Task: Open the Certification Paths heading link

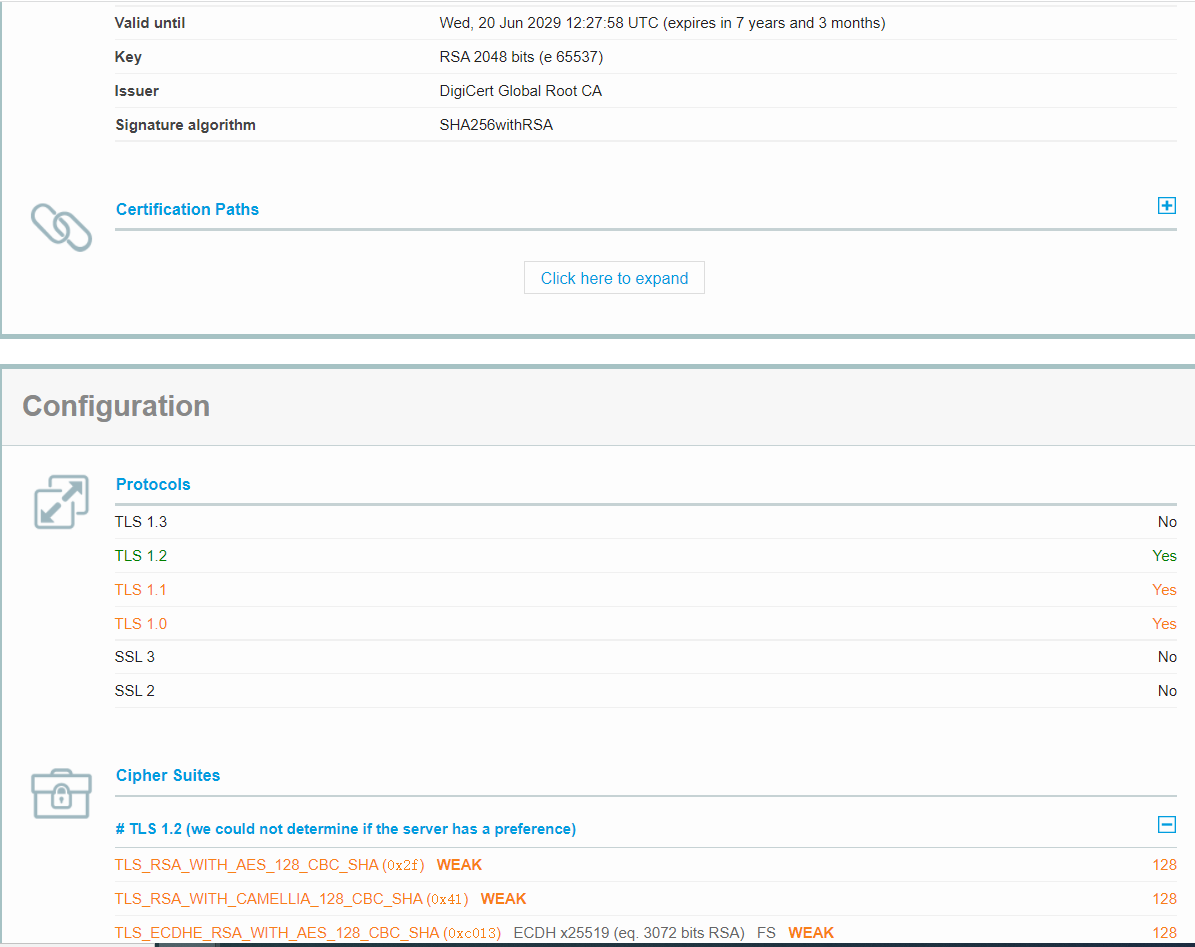Action: 187,209
